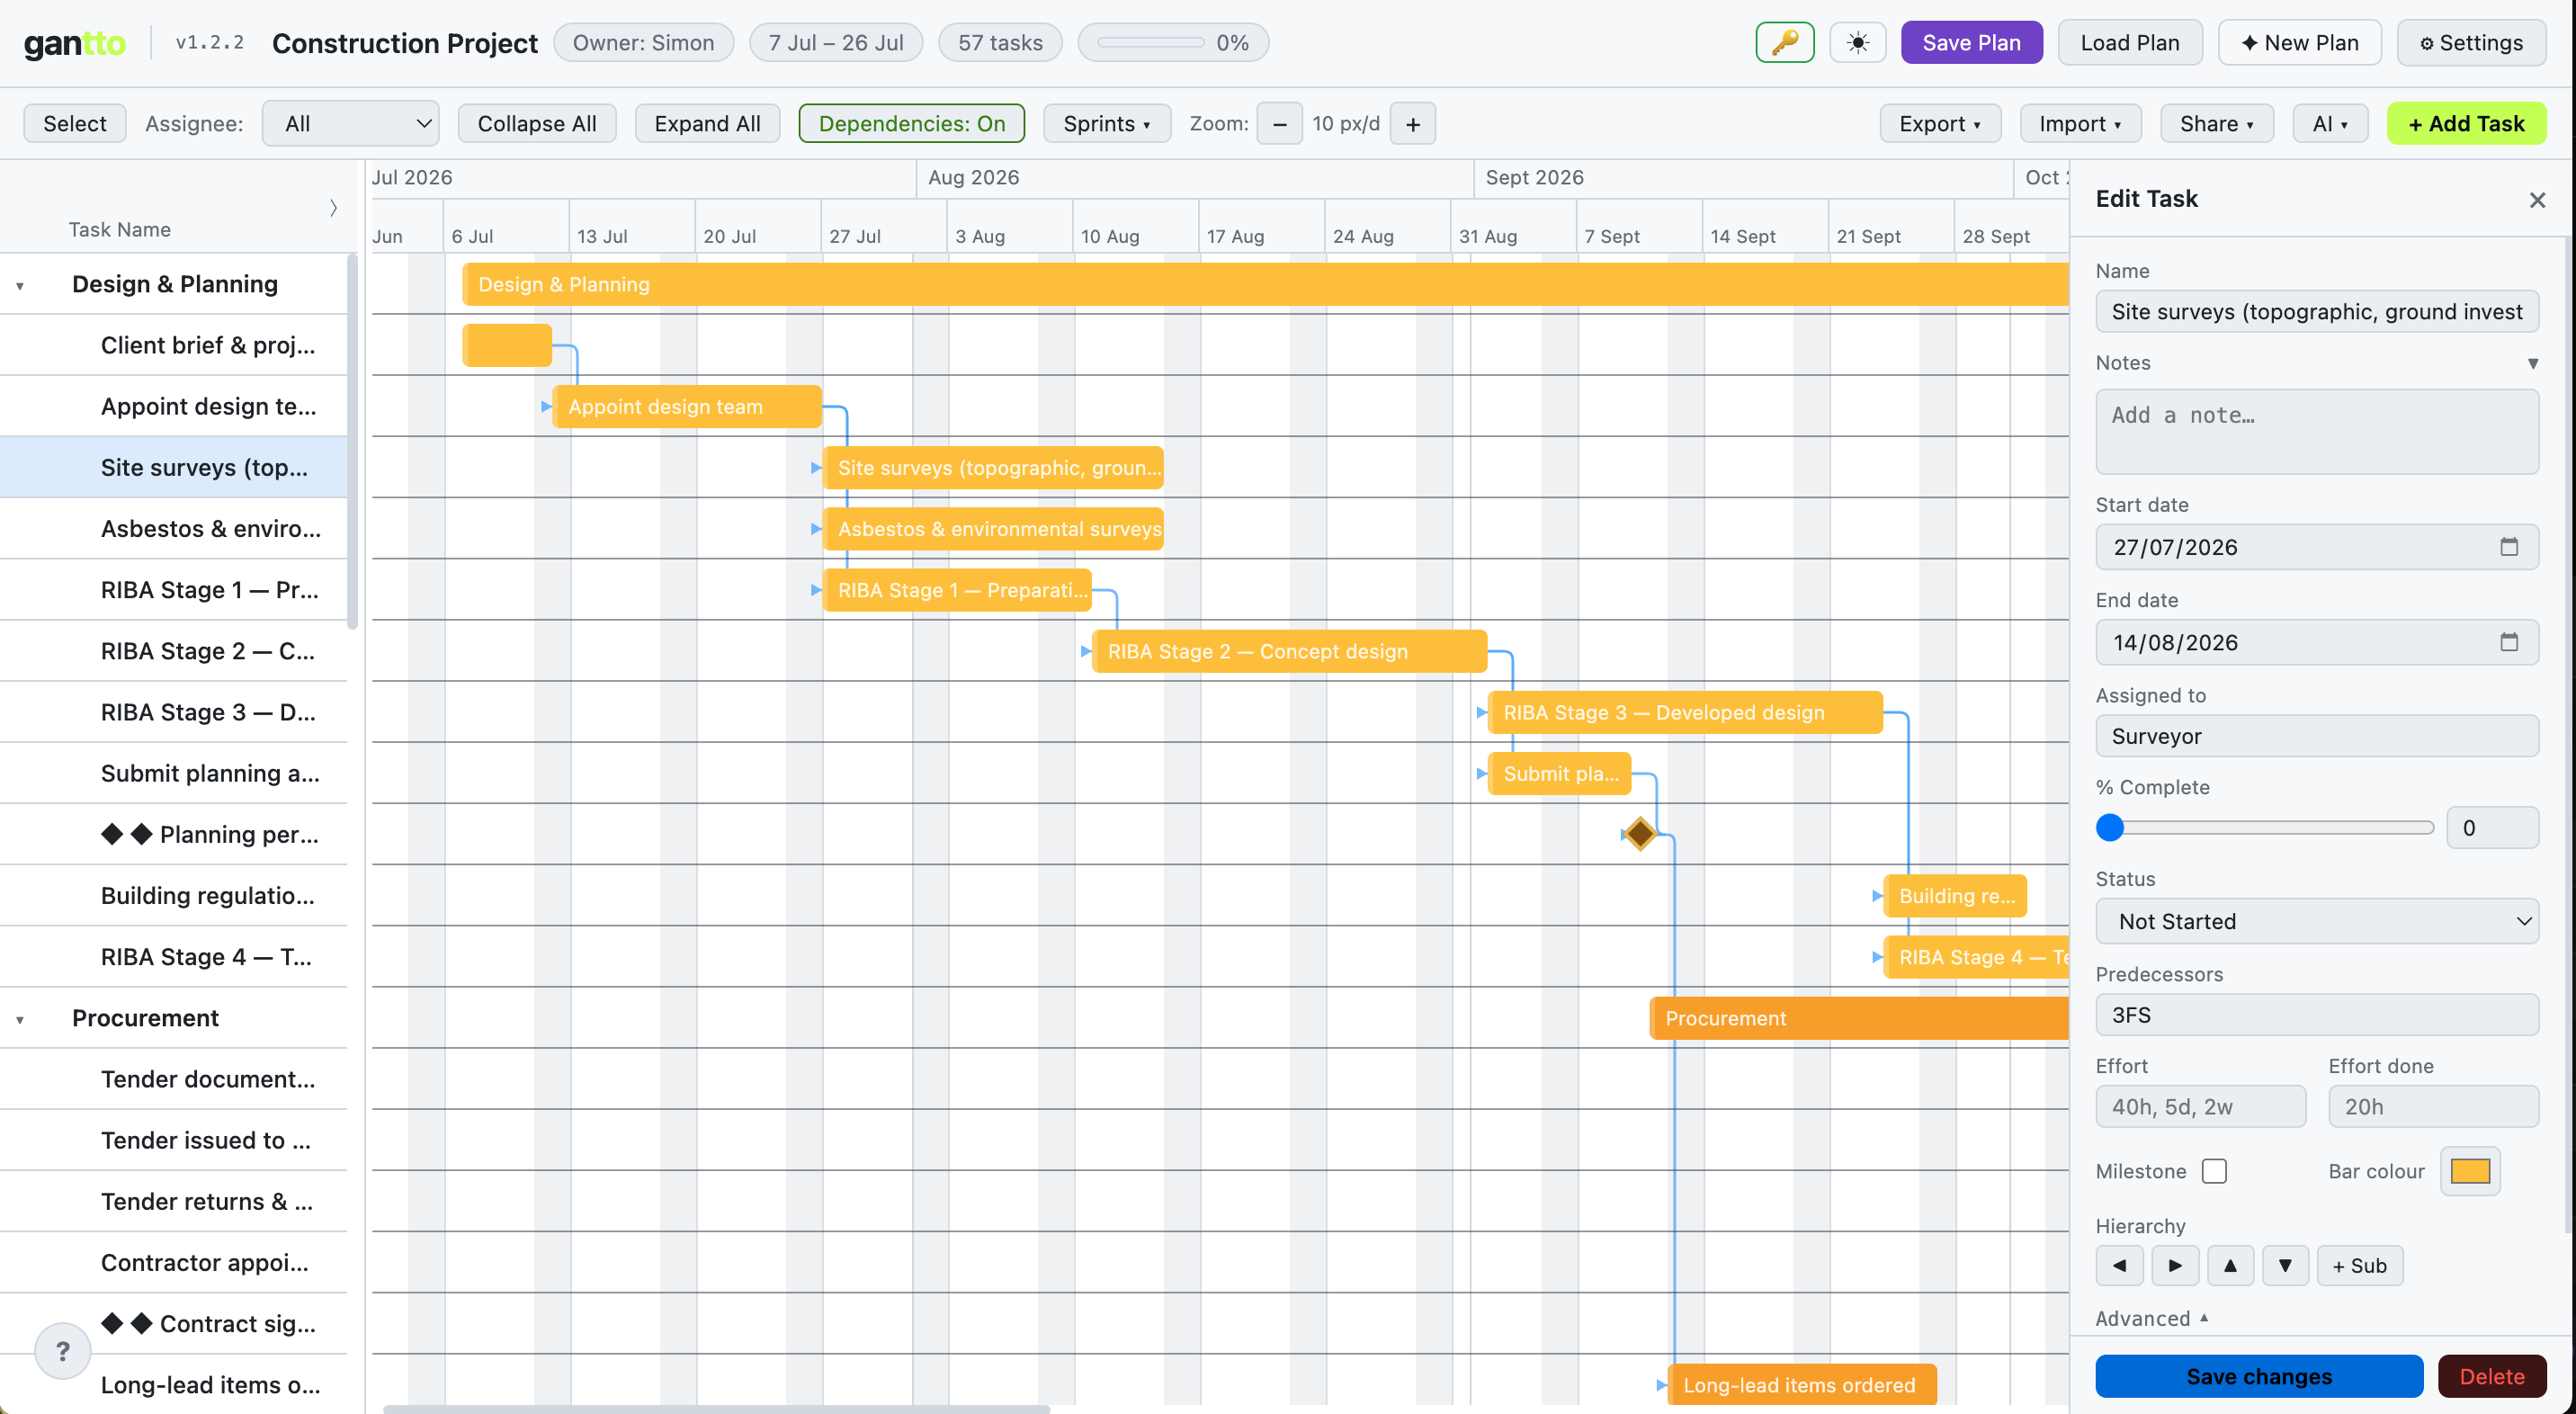Open the Import menu
This screenshot has width=2576, height=1414.
tap(2080, 124)
